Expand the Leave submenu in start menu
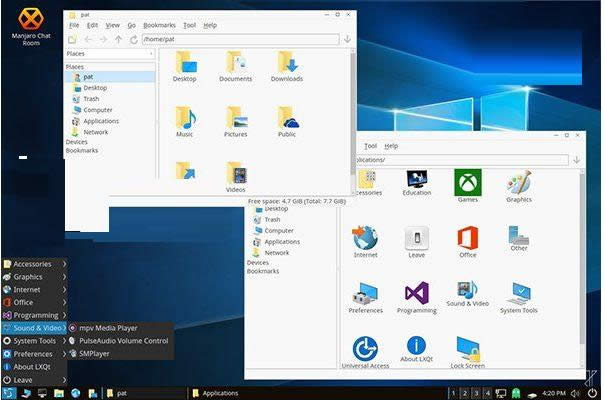This screenshot has height=402, width=605. [34, 380]
